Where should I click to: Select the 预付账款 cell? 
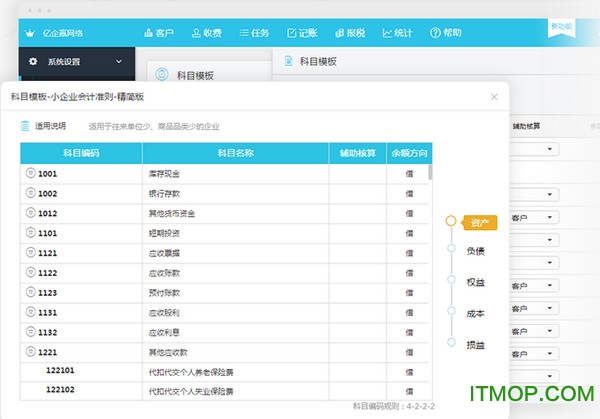[235, 293]
